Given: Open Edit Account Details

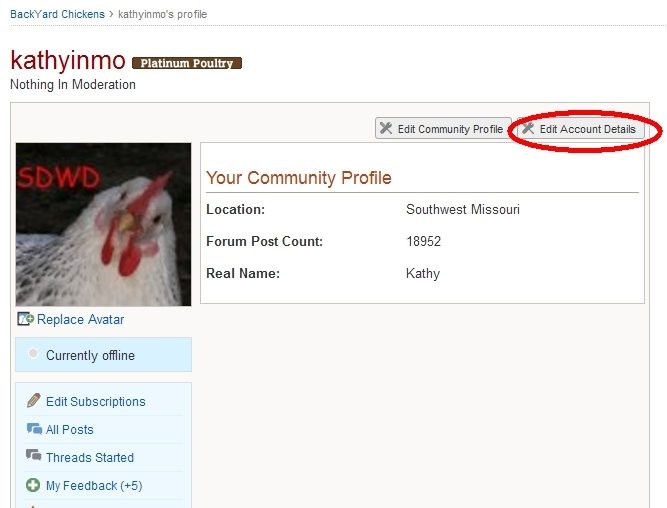Looking at the screenshot, I should coord(587,129).
